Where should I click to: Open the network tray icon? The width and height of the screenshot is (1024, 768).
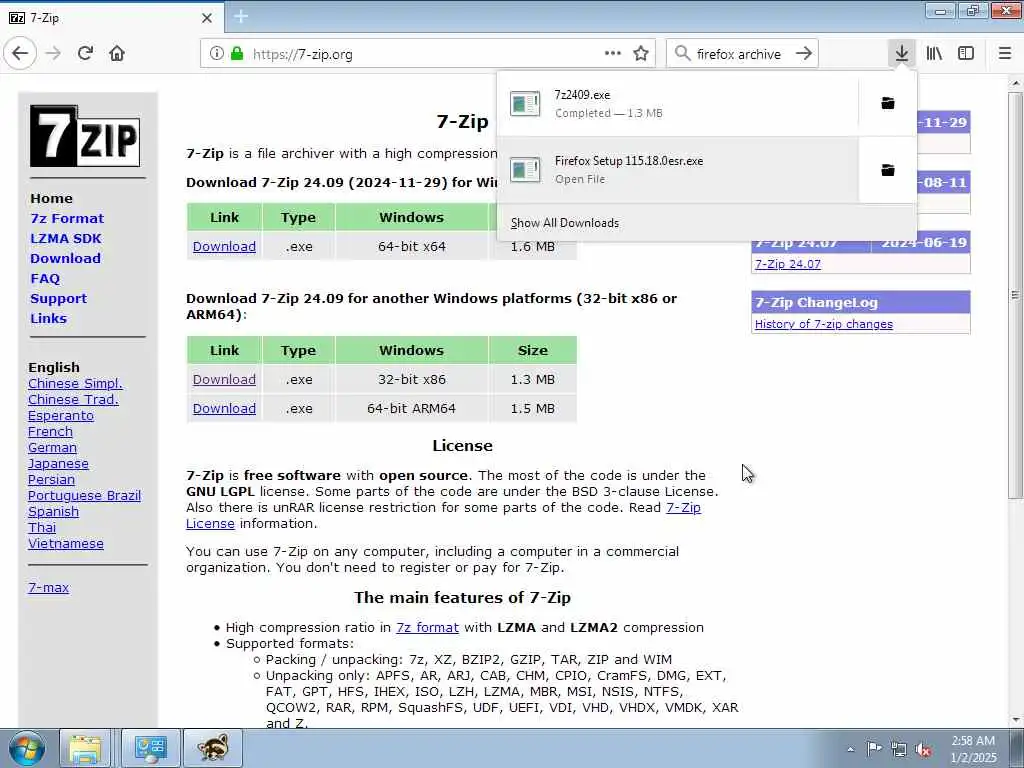(x=899, y=749)
